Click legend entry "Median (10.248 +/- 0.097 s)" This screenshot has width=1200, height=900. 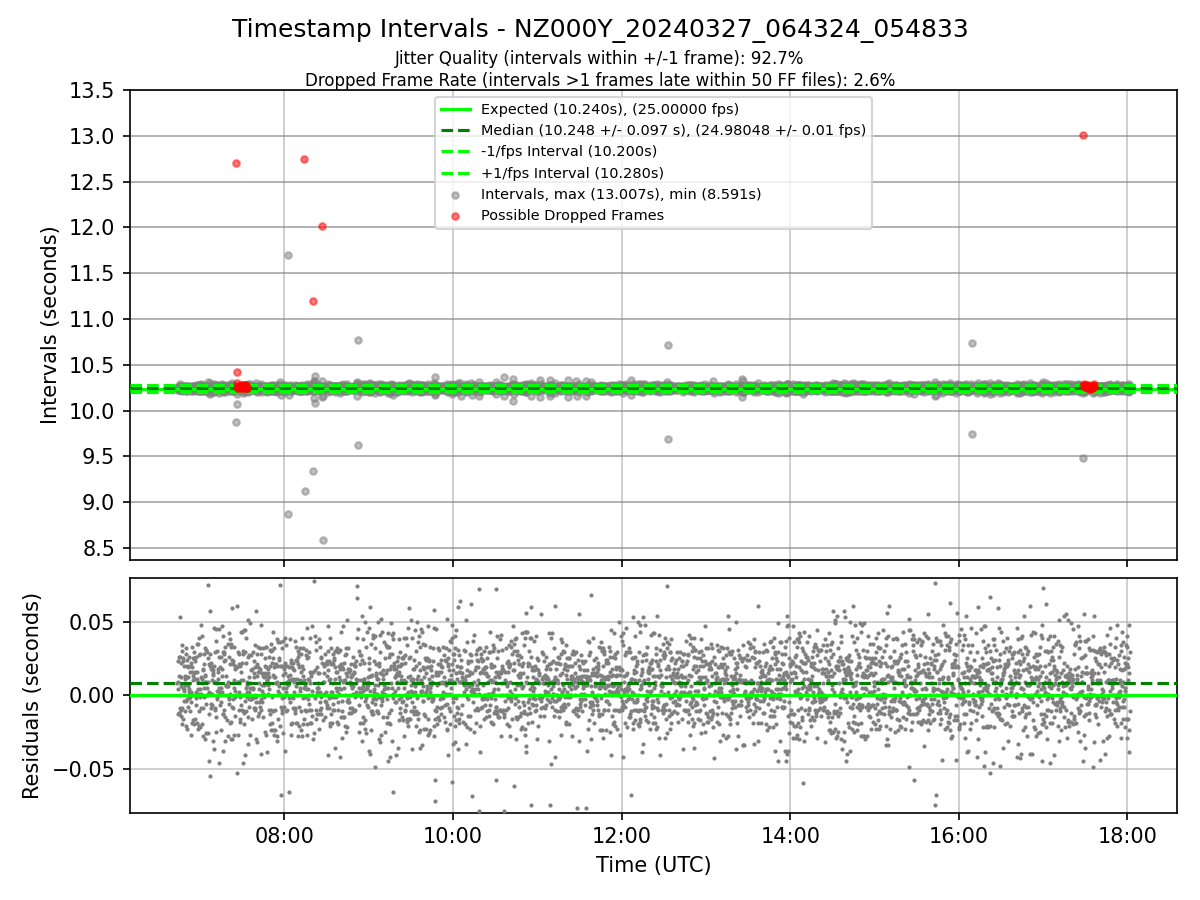pyautogui.click(x=673, y=130)
